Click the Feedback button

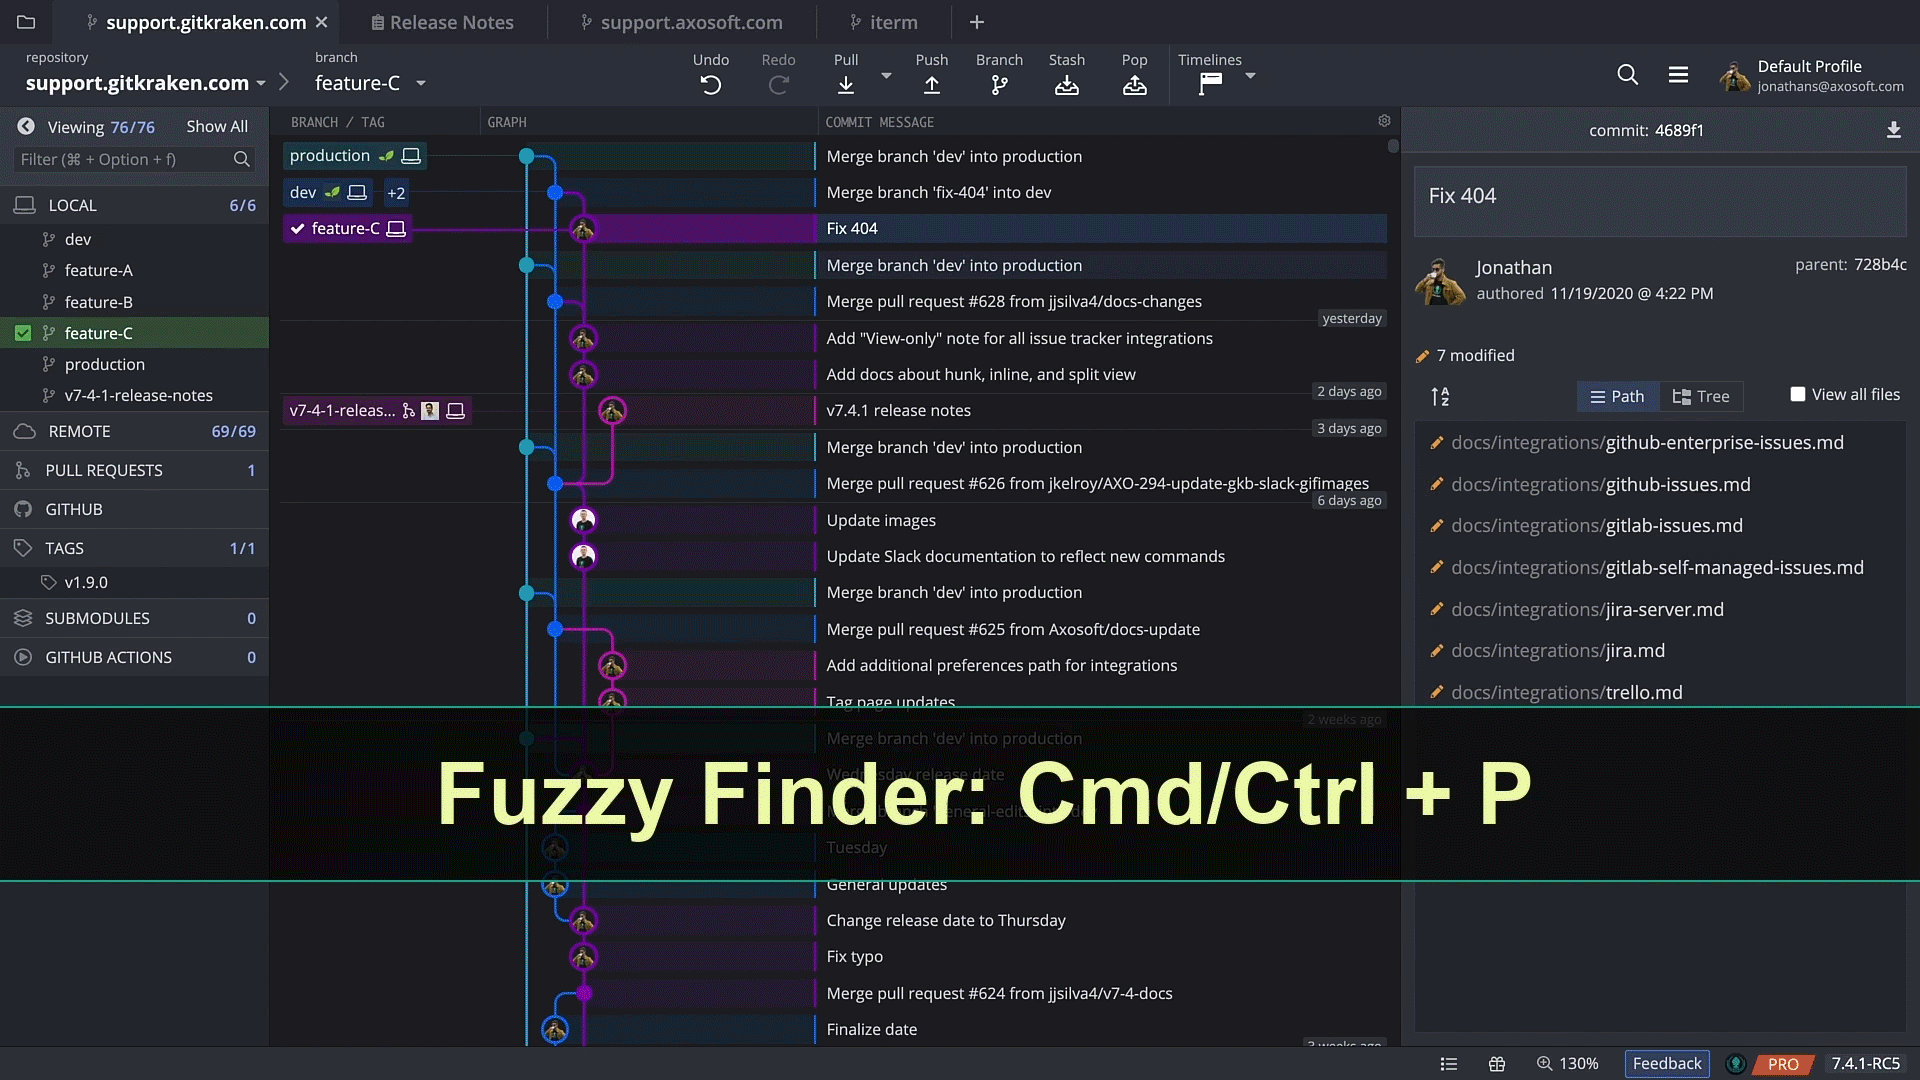(1666, 1063)
